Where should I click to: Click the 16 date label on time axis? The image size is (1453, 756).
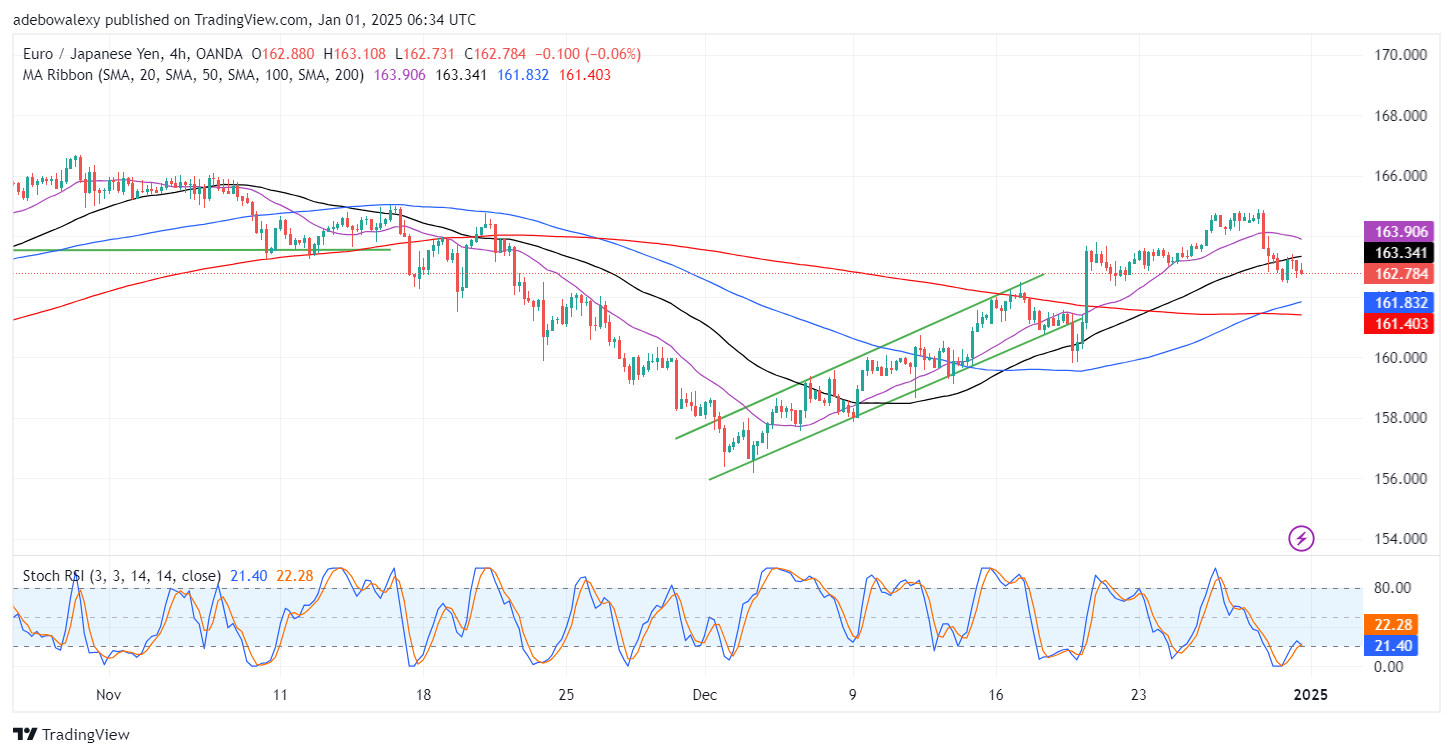click(x=995, y=695)
